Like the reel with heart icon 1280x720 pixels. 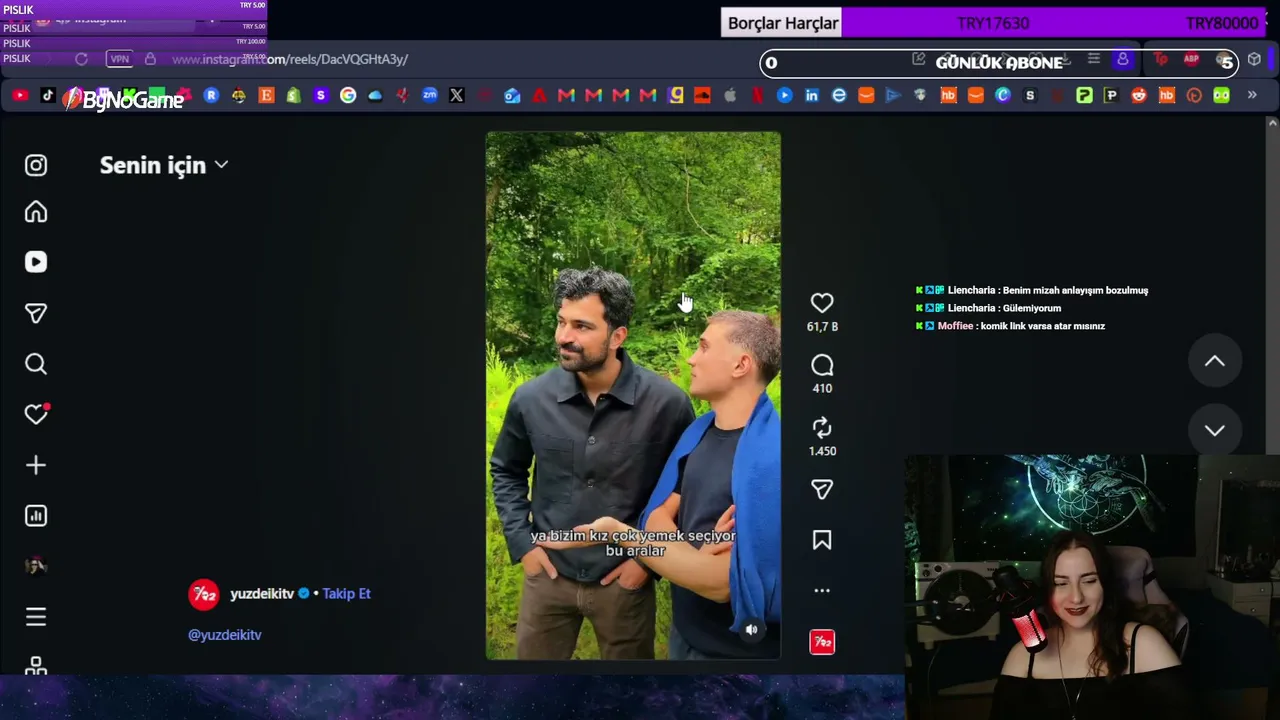[x=822, y=303]
